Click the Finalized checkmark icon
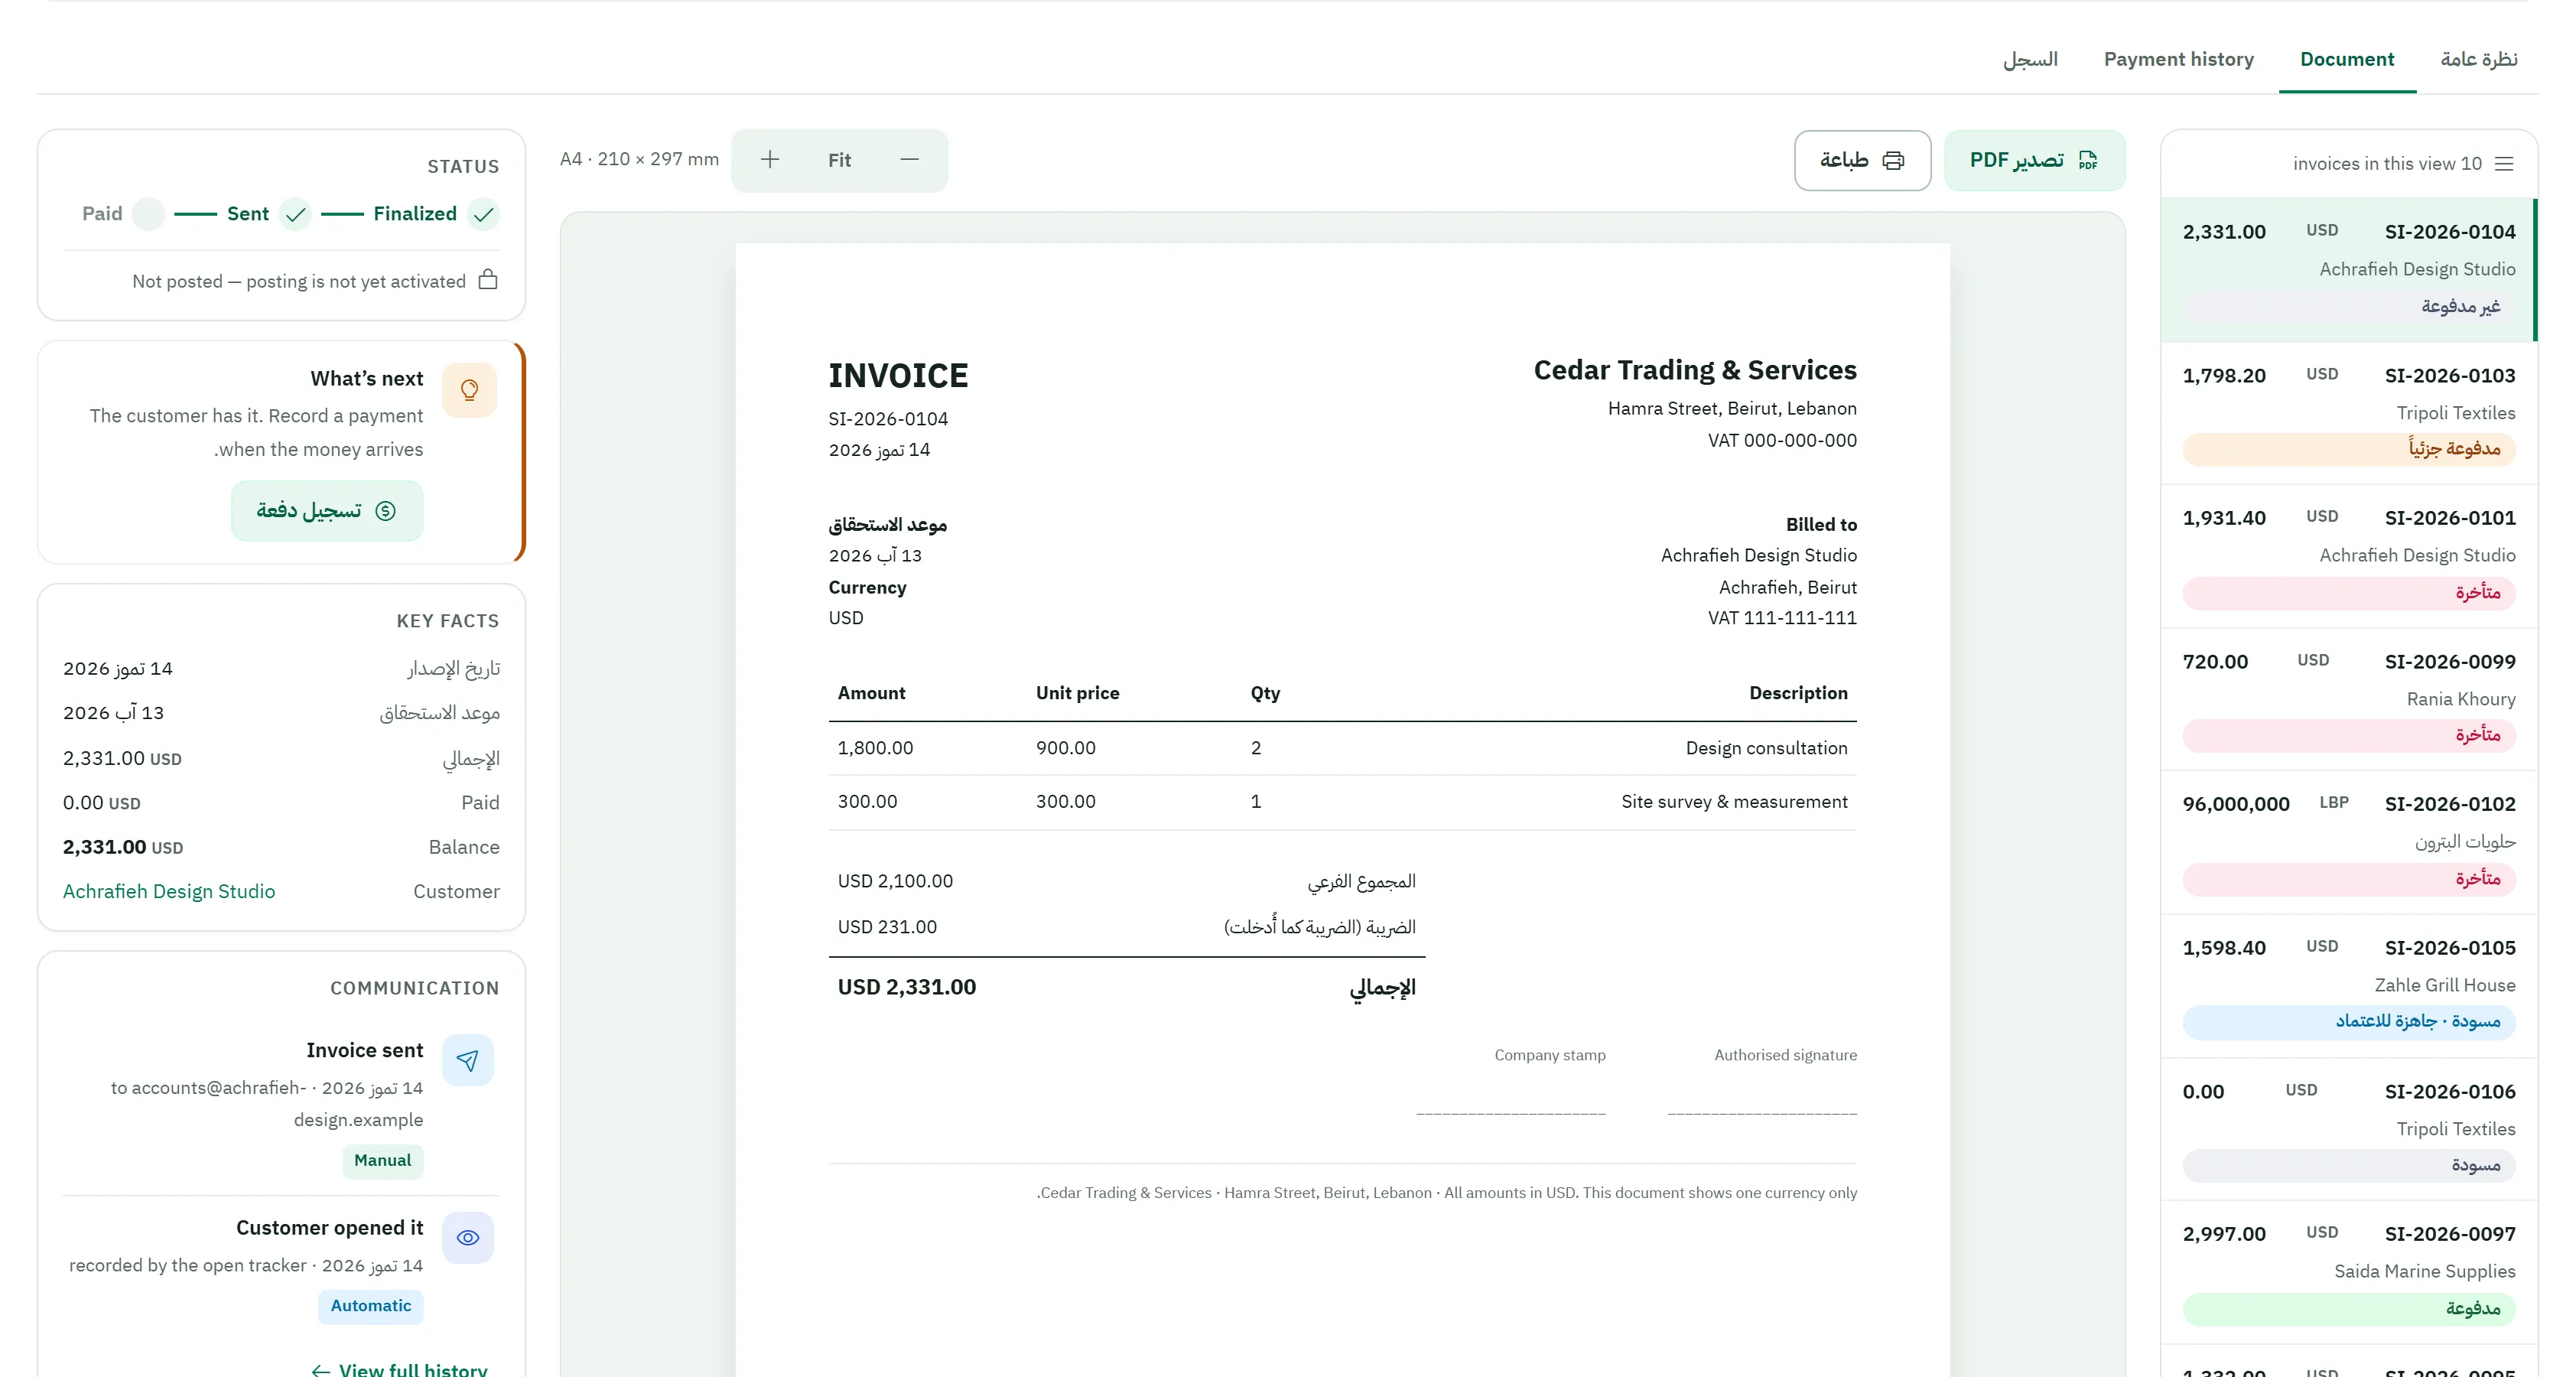Screen dimensions: 2576x1377 [x=484, y=214]
